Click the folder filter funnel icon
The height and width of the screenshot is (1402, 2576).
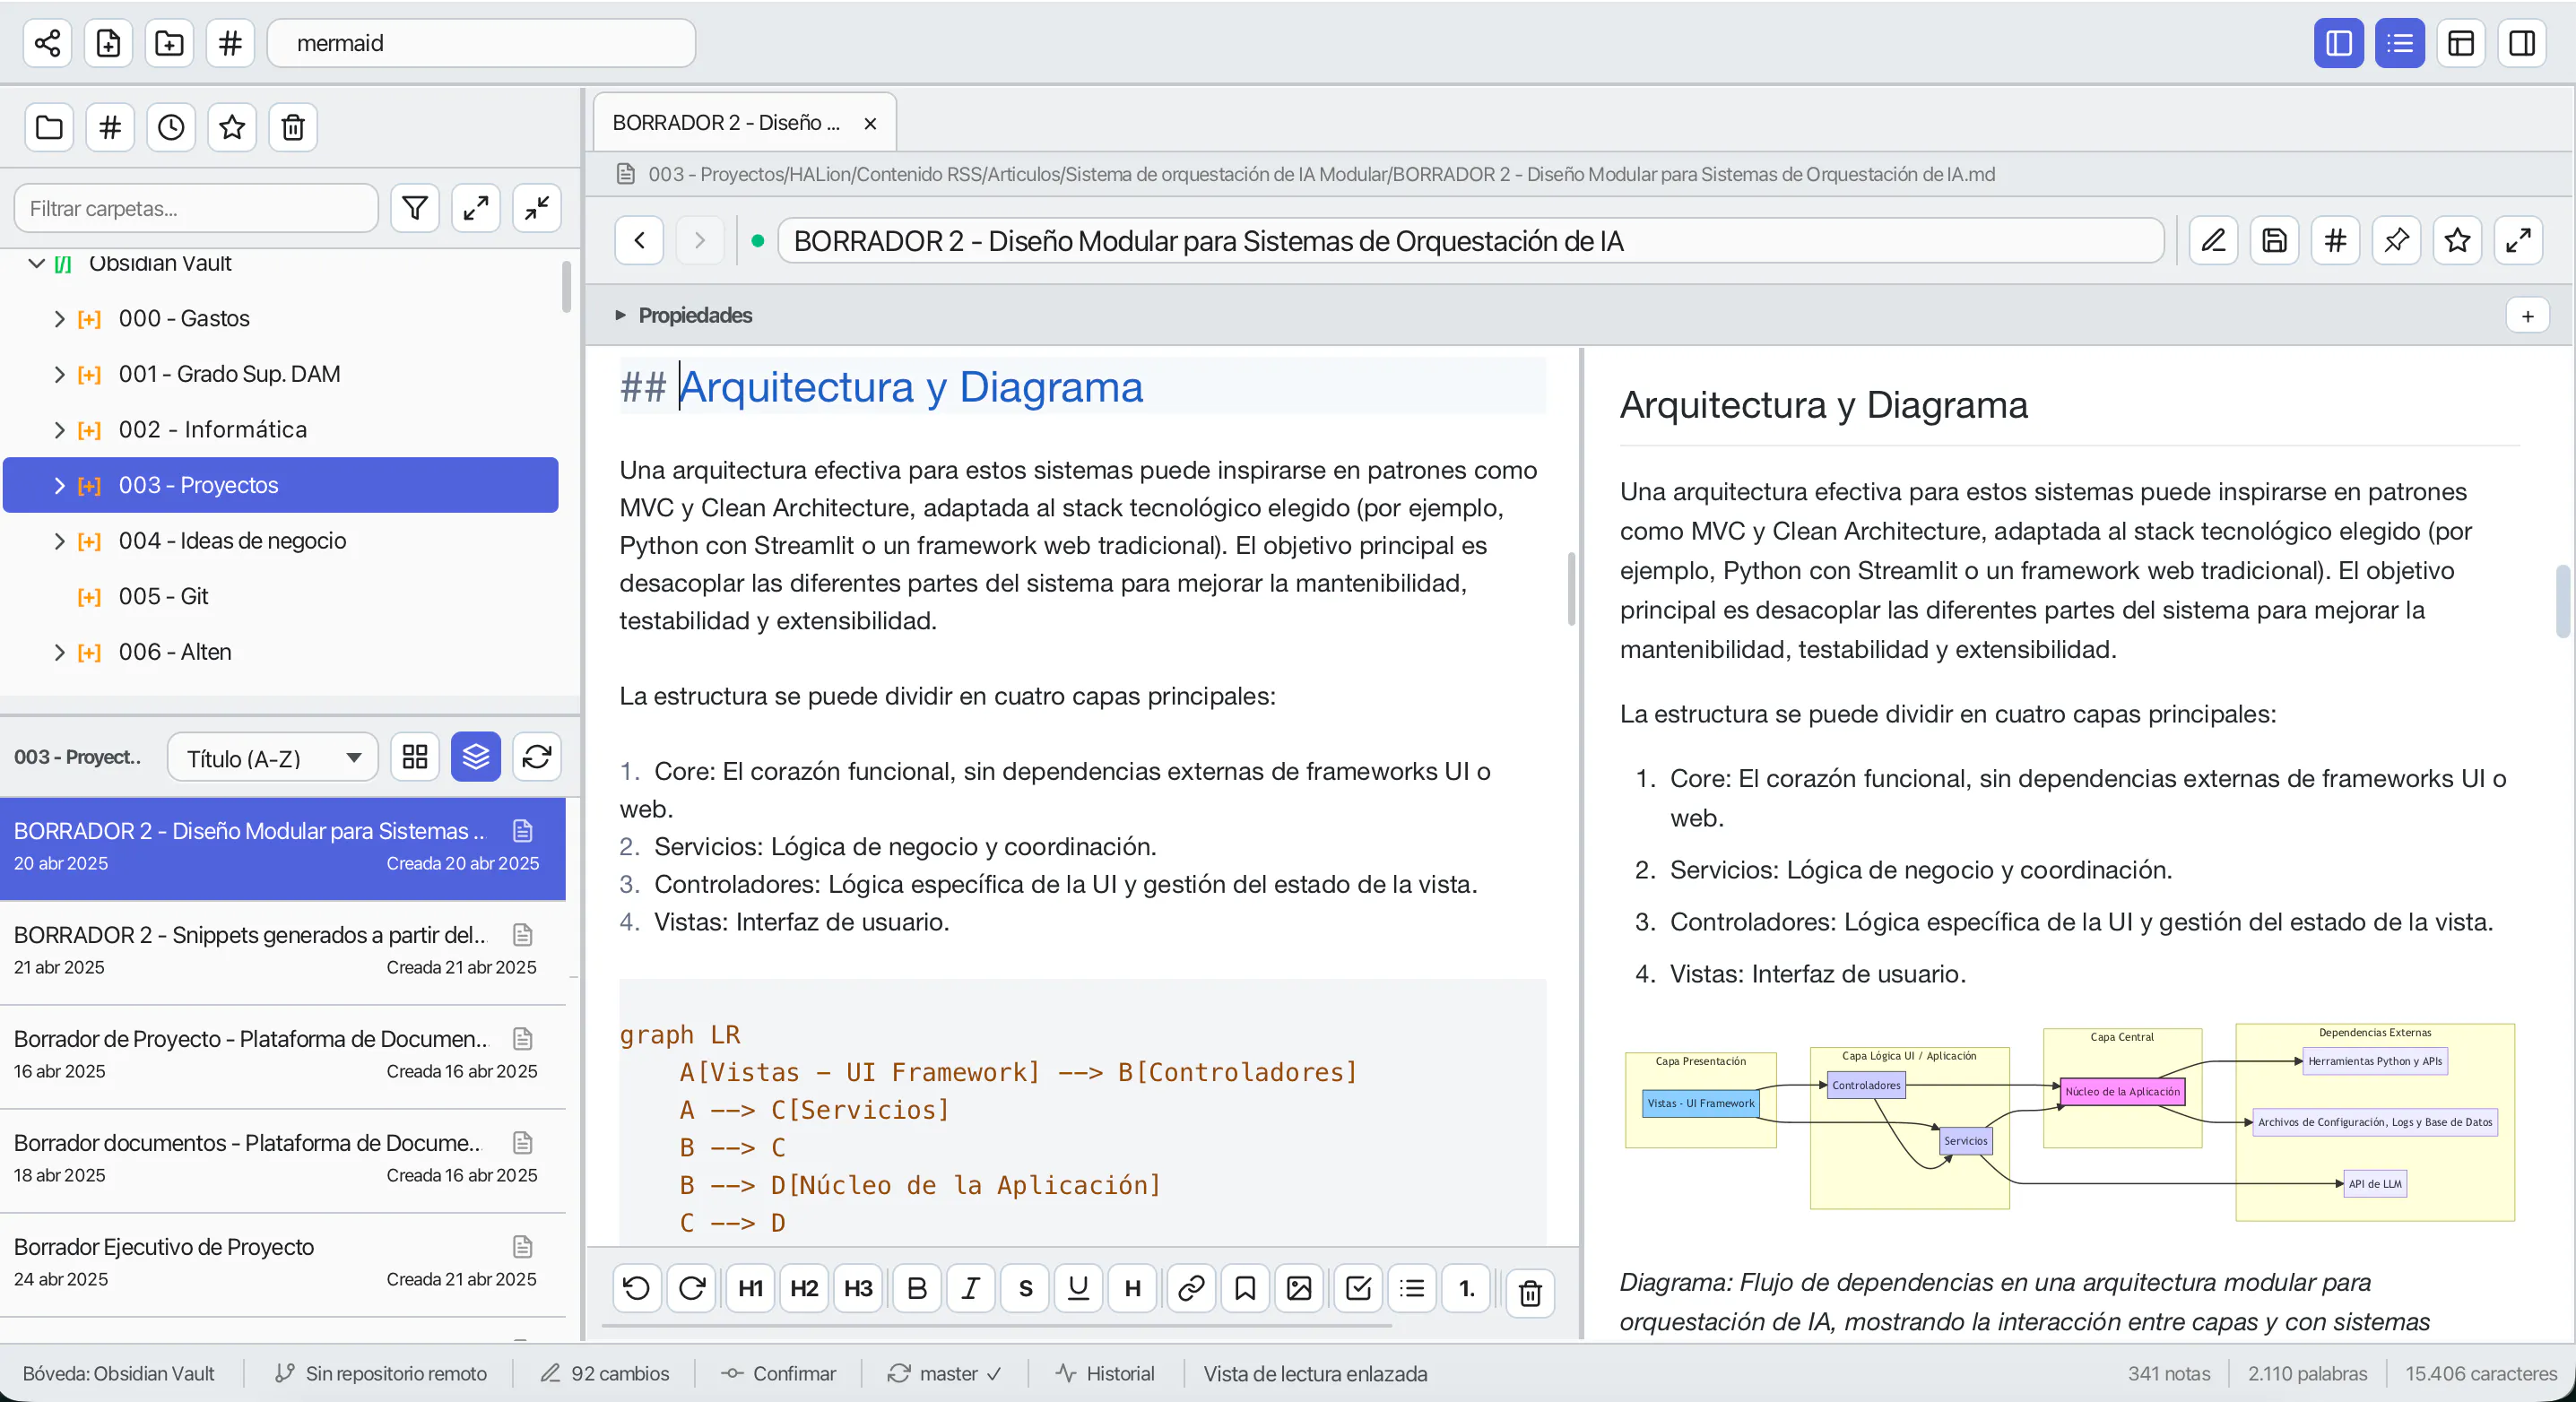click(415, 208)
